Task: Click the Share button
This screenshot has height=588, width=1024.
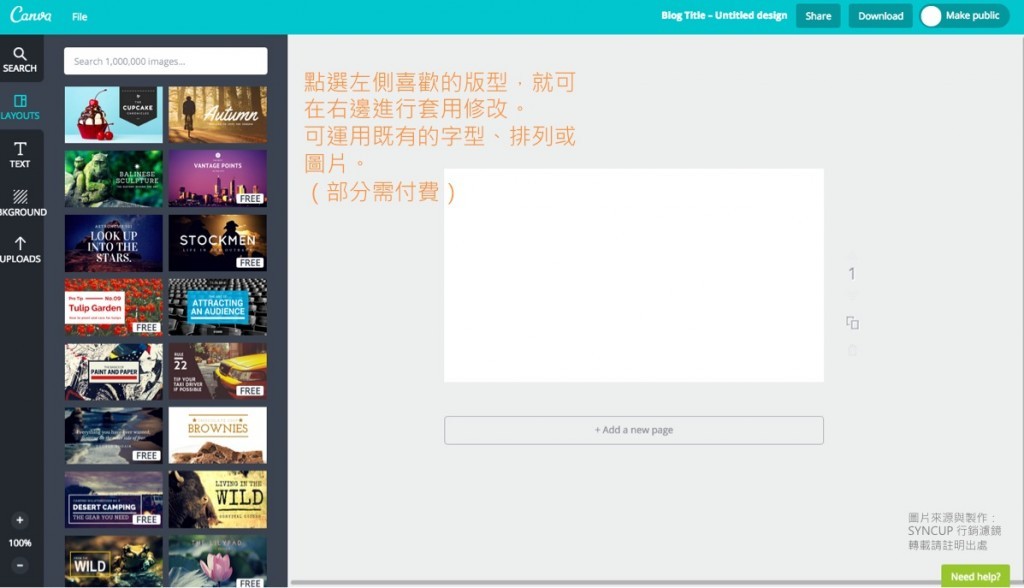Action: click(x=817, y=15)
